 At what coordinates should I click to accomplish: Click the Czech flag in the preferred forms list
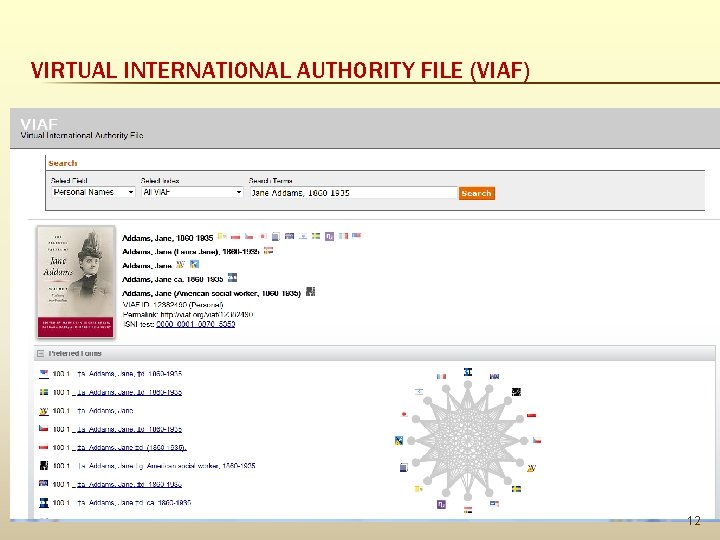[x=44, y=428]
